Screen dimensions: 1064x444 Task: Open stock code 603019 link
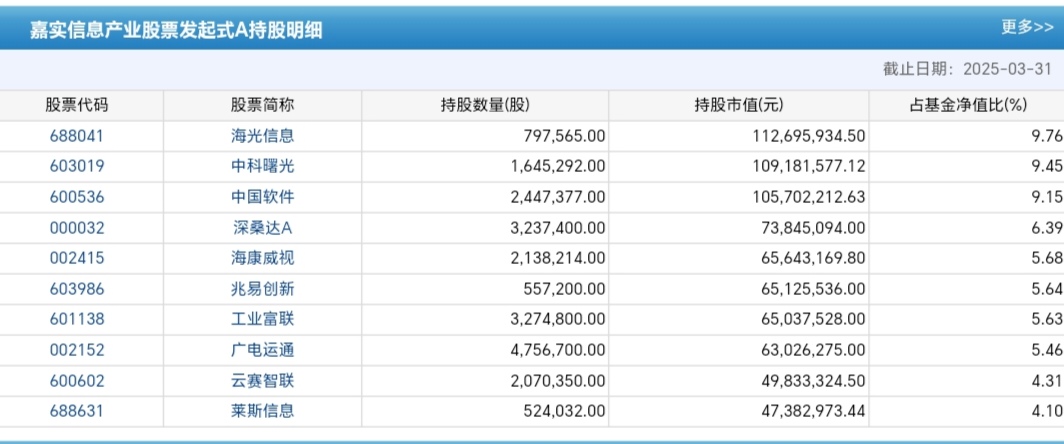[x=77, y=166]
